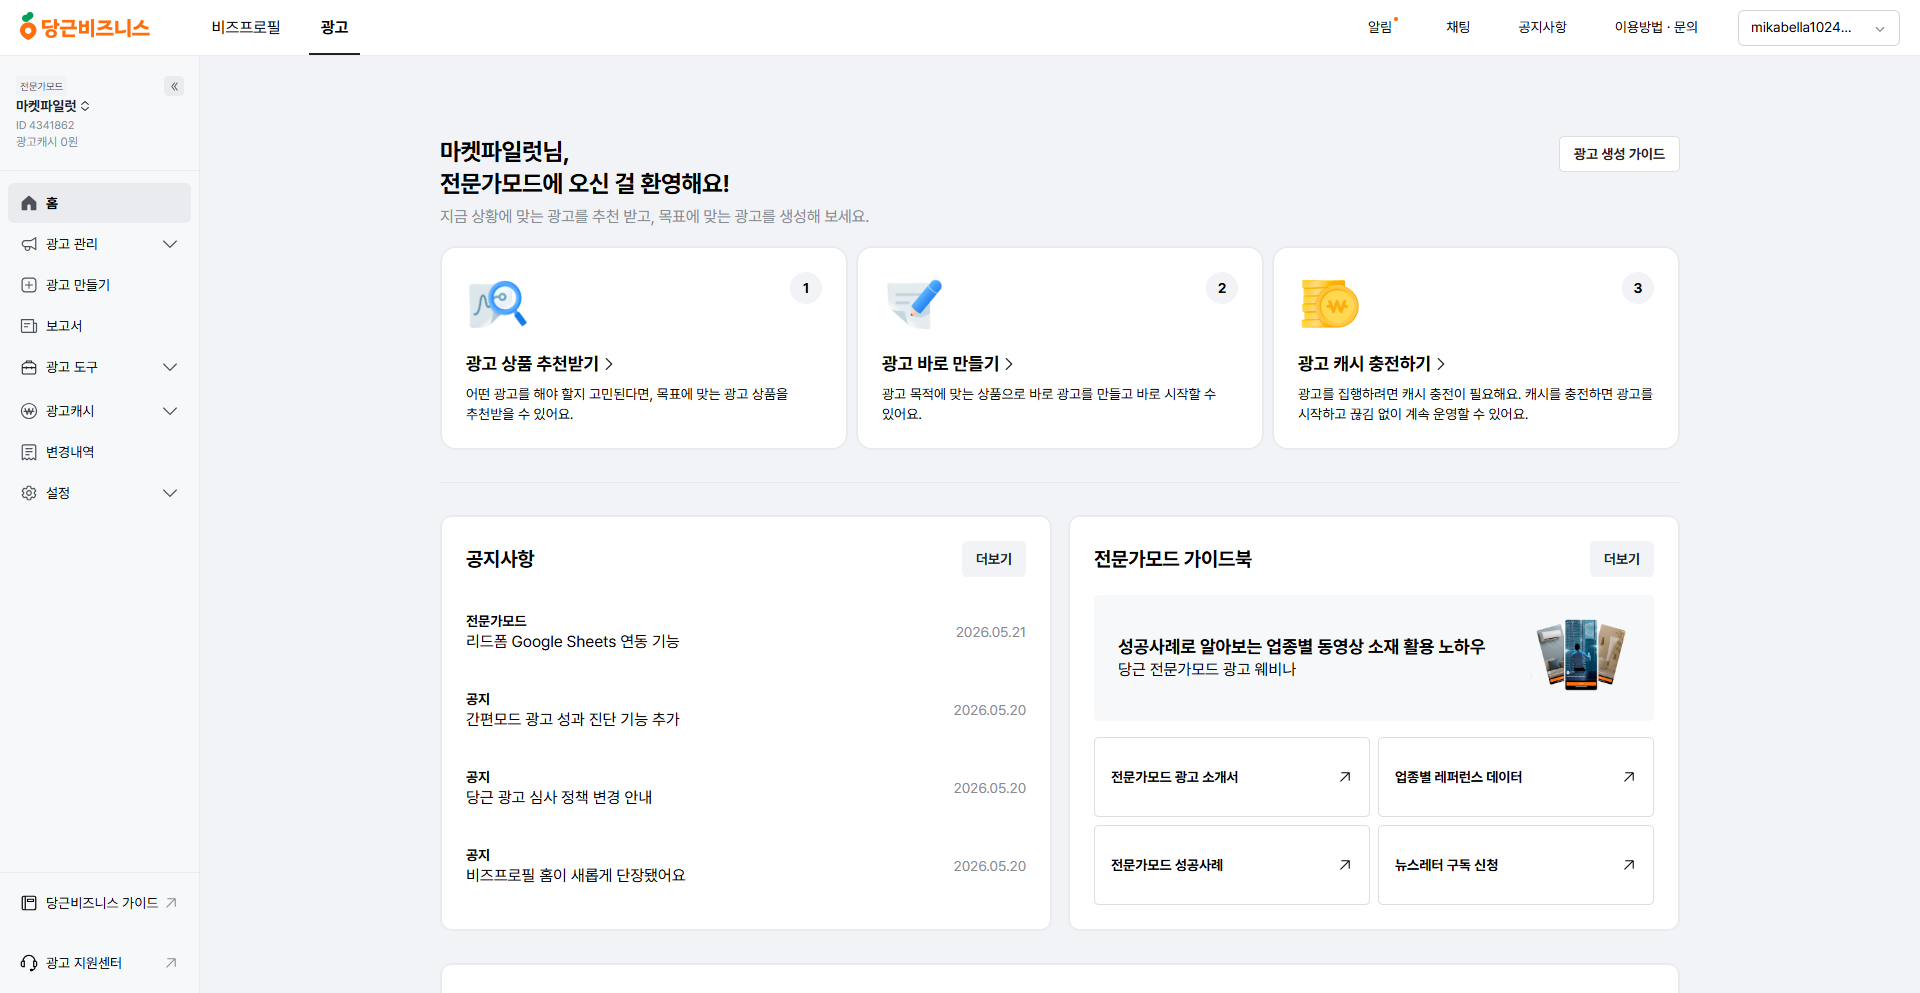Open notice 간편모드 광고 성과 진단 기능 추가

click(x=746, y=710)
